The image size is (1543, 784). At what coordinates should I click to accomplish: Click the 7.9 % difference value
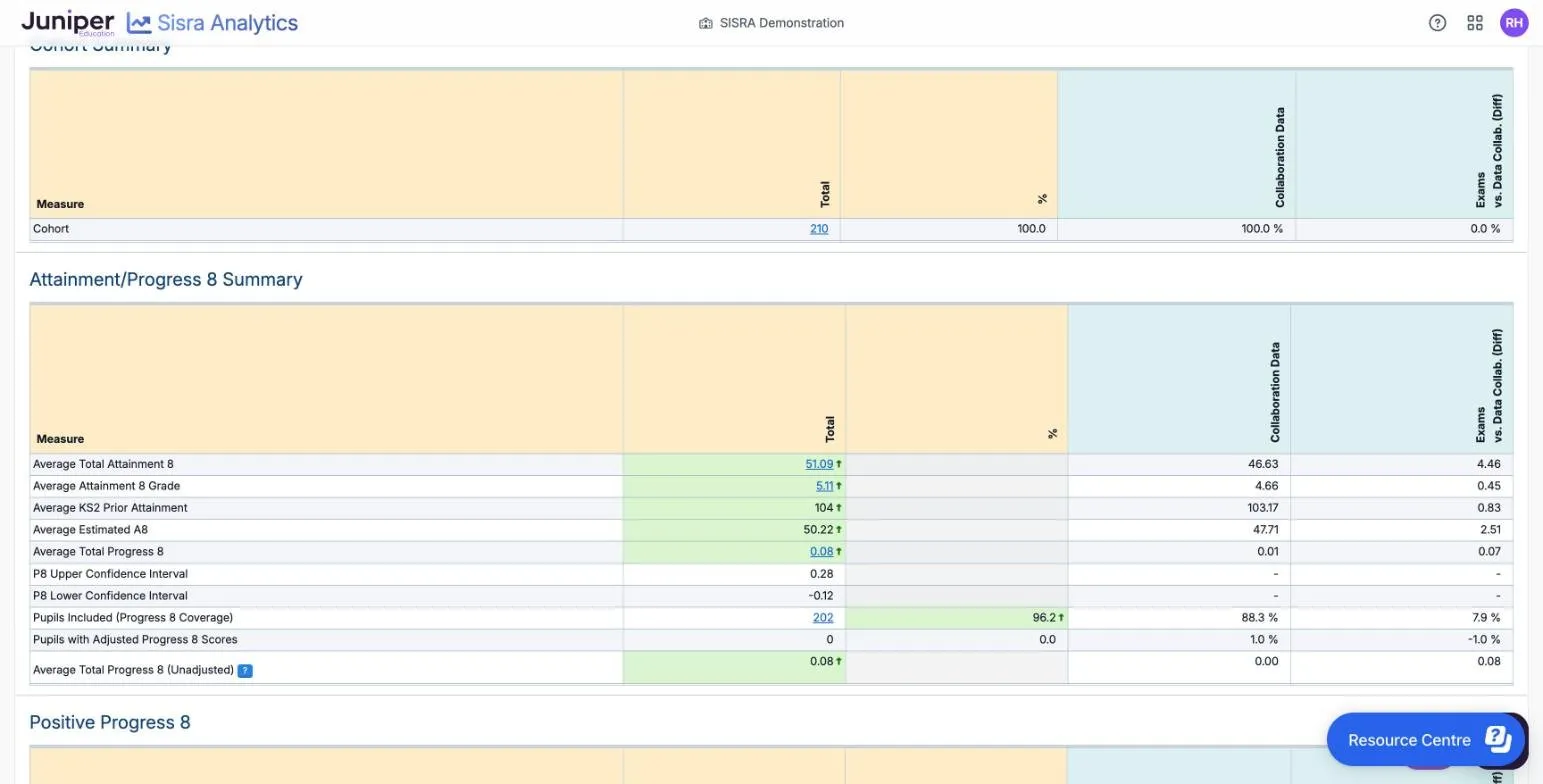(x=1486, y=618)
